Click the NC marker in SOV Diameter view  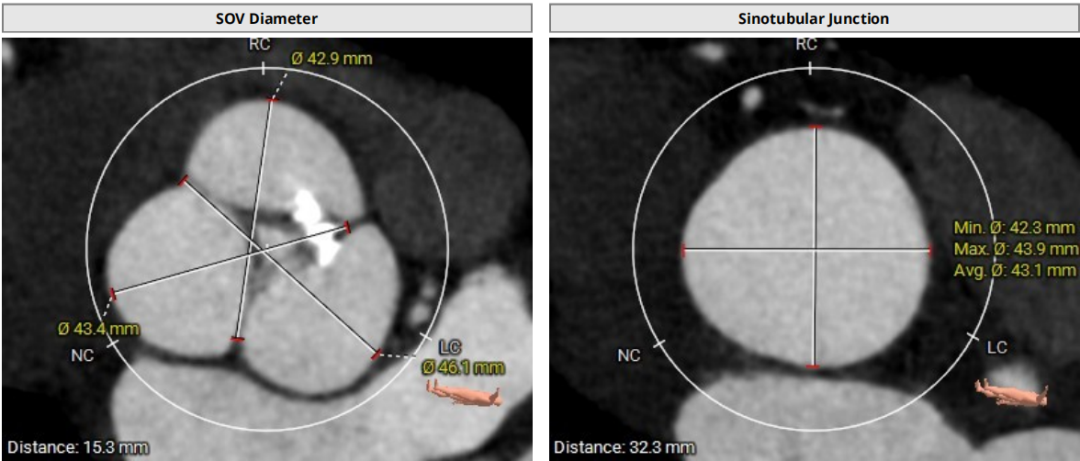pos(82,354)
